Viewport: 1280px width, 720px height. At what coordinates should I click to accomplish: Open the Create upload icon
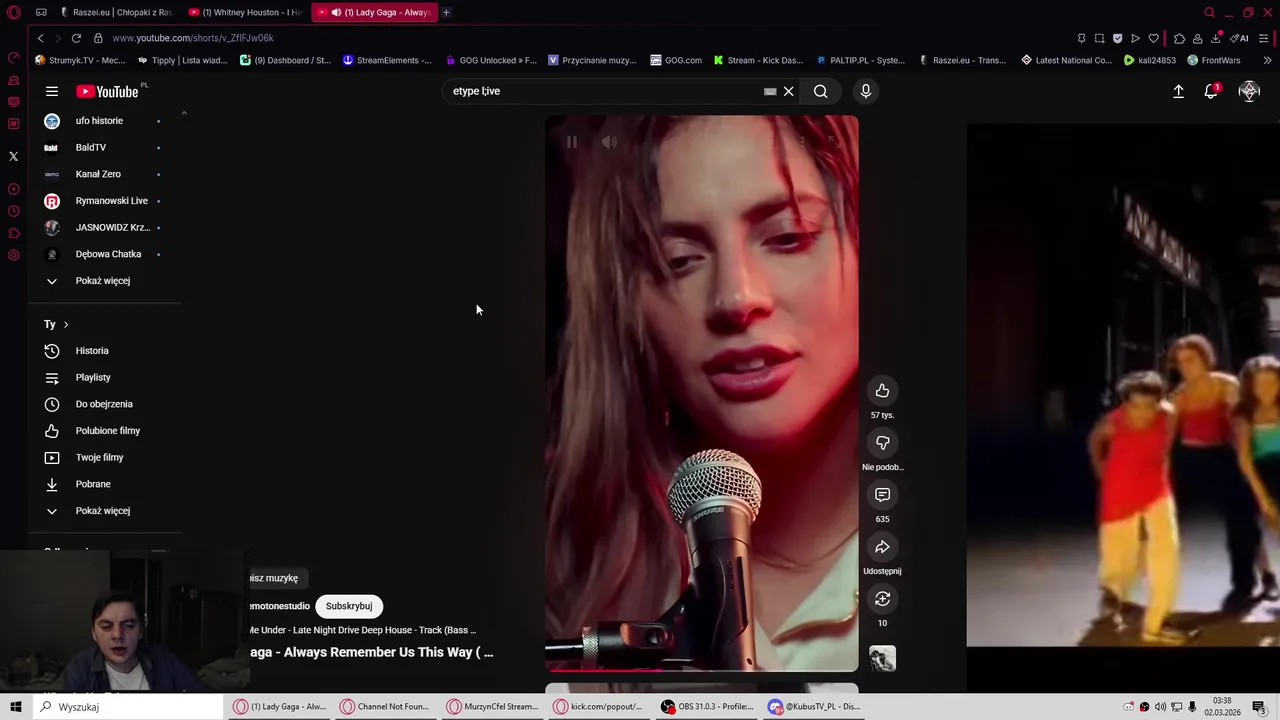point(1178,91)
